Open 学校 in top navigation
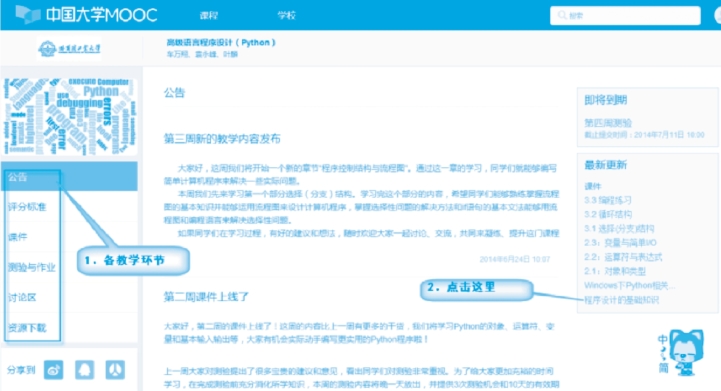Image resolution: width=721 pixels, height=391 pixels. [286, 15]
